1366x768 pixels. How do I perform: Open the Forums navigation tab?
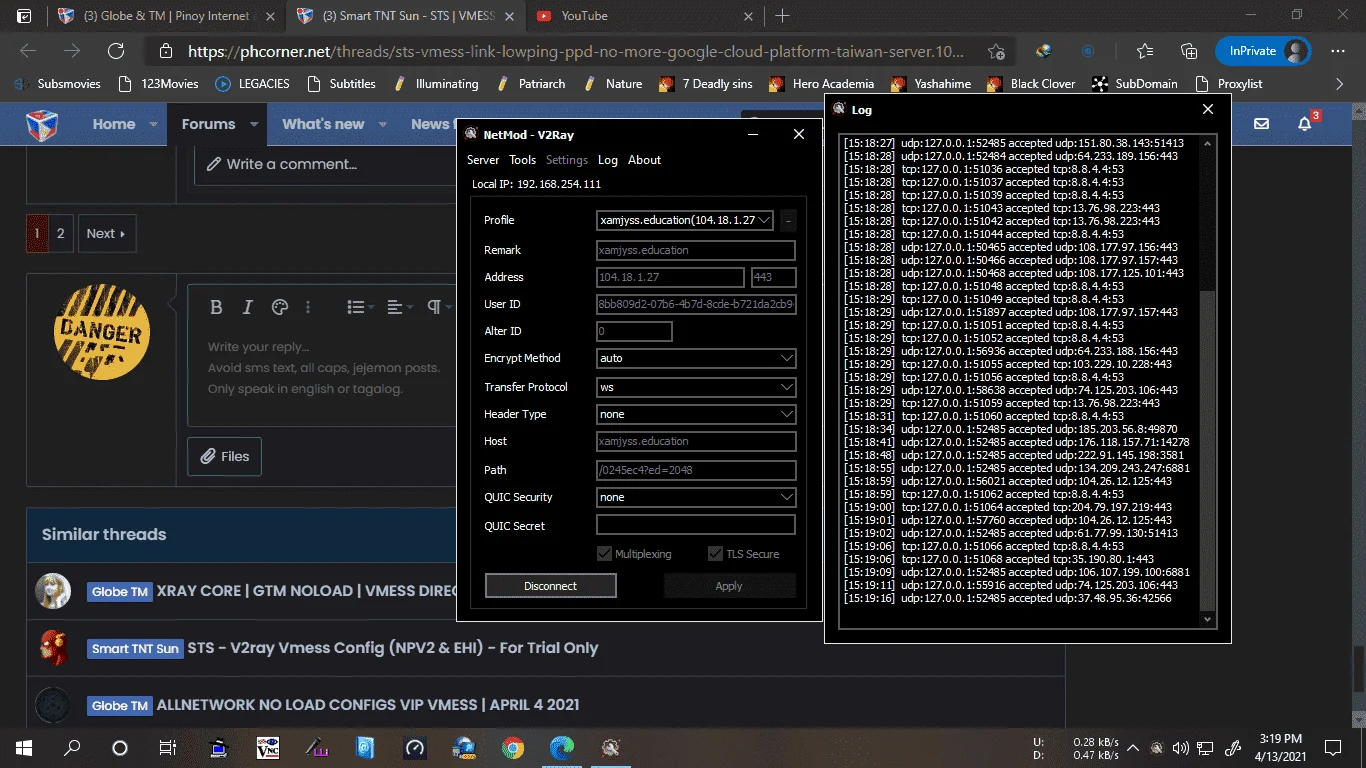[x=208, y=124]
